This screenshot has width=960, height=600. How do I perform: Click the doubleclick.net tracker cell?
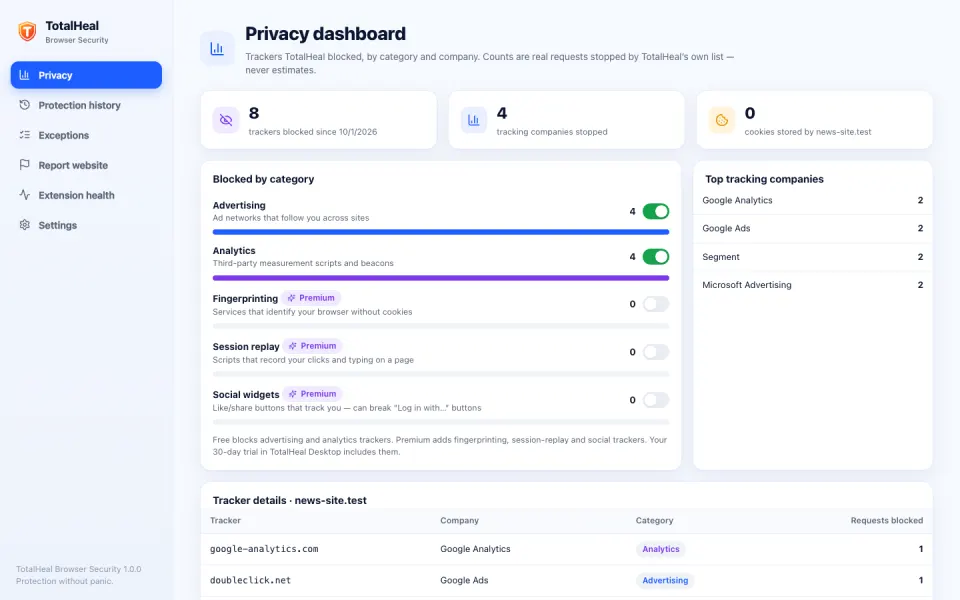pos(250,580)
